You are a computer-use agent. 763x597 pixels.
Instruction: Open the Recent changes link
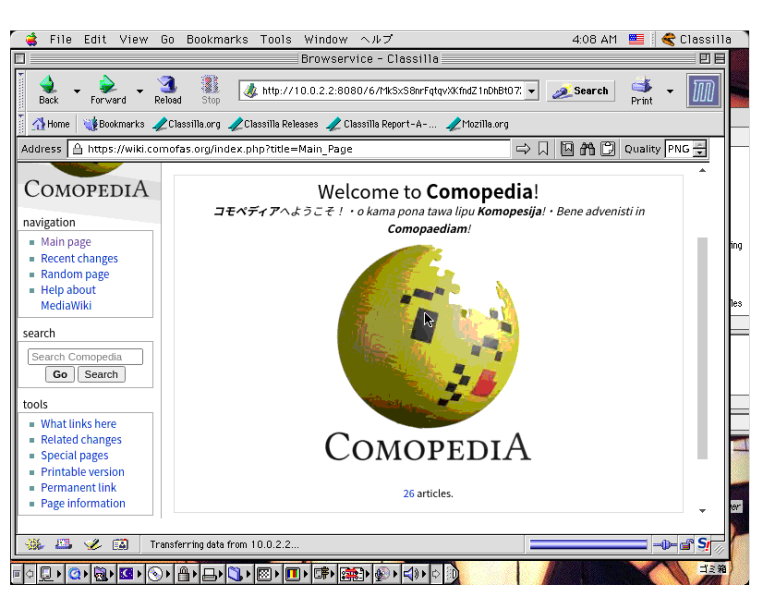point(79,258)
